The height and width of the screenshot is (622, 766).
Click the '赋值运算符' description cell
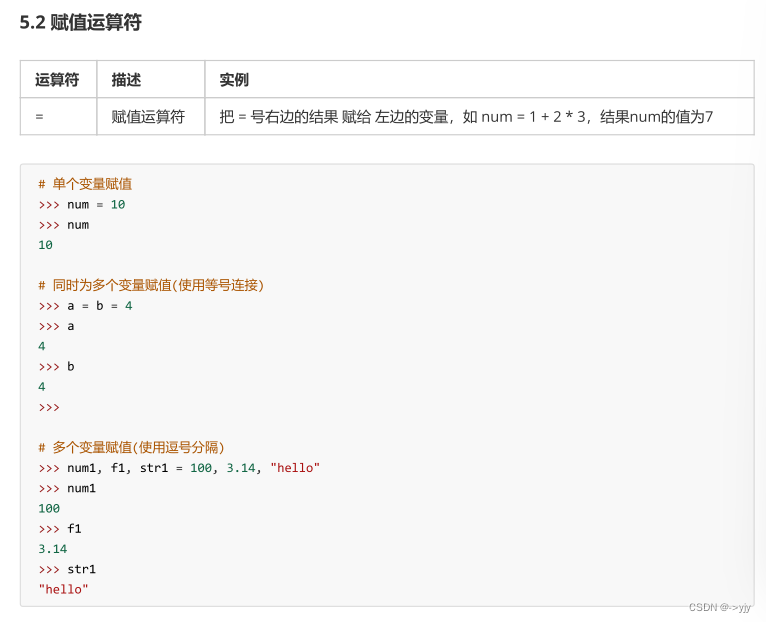(x=150, y=117)
